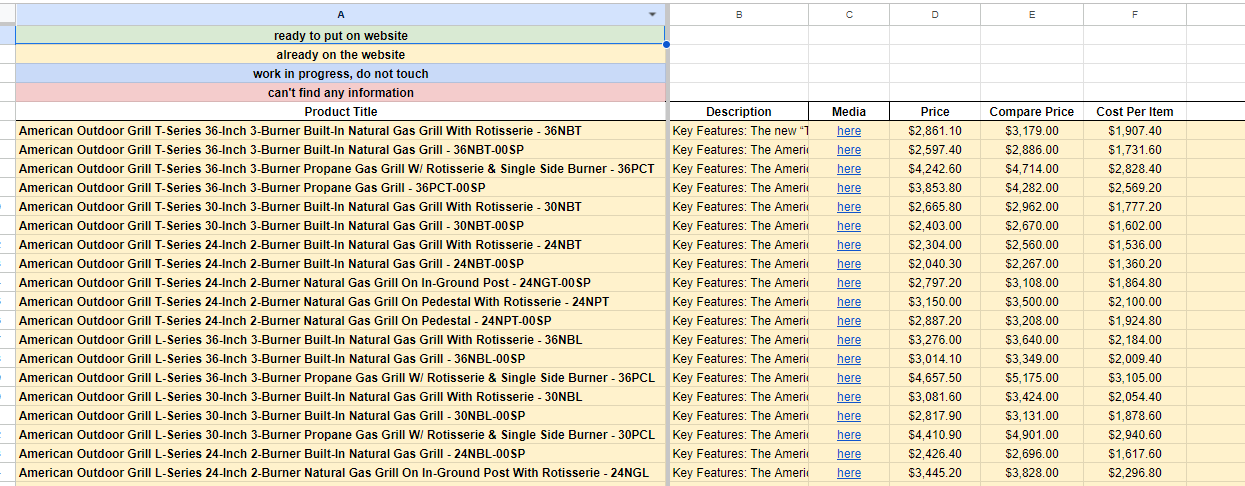This screenshot has height=486, width=1245.
Task: Open 'here' media link for 24NGL grill
Action: point(849,473)
